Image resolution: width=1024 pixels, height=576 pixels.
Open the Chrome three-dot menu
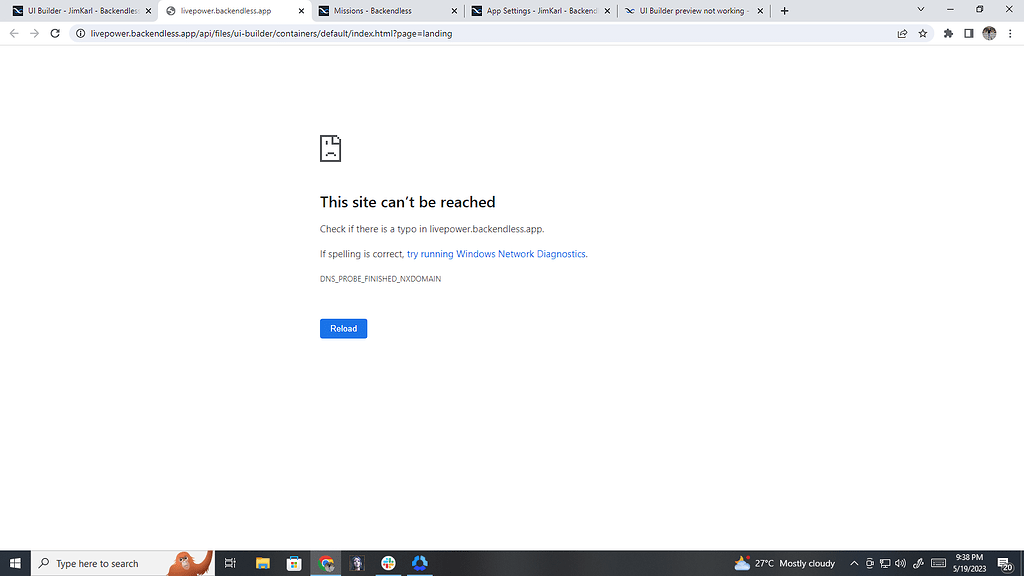[1011, 33]
